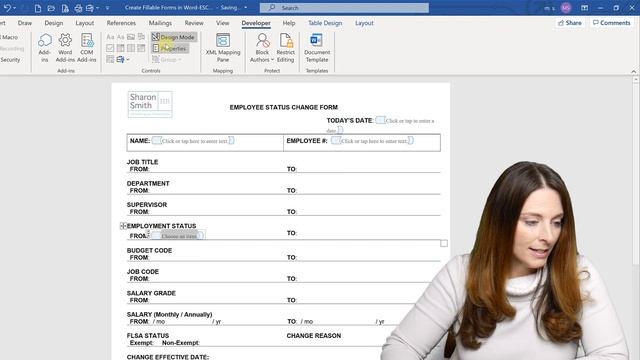Open control Properties button
This screenshot has height=360, width=640.
point(170,48)
